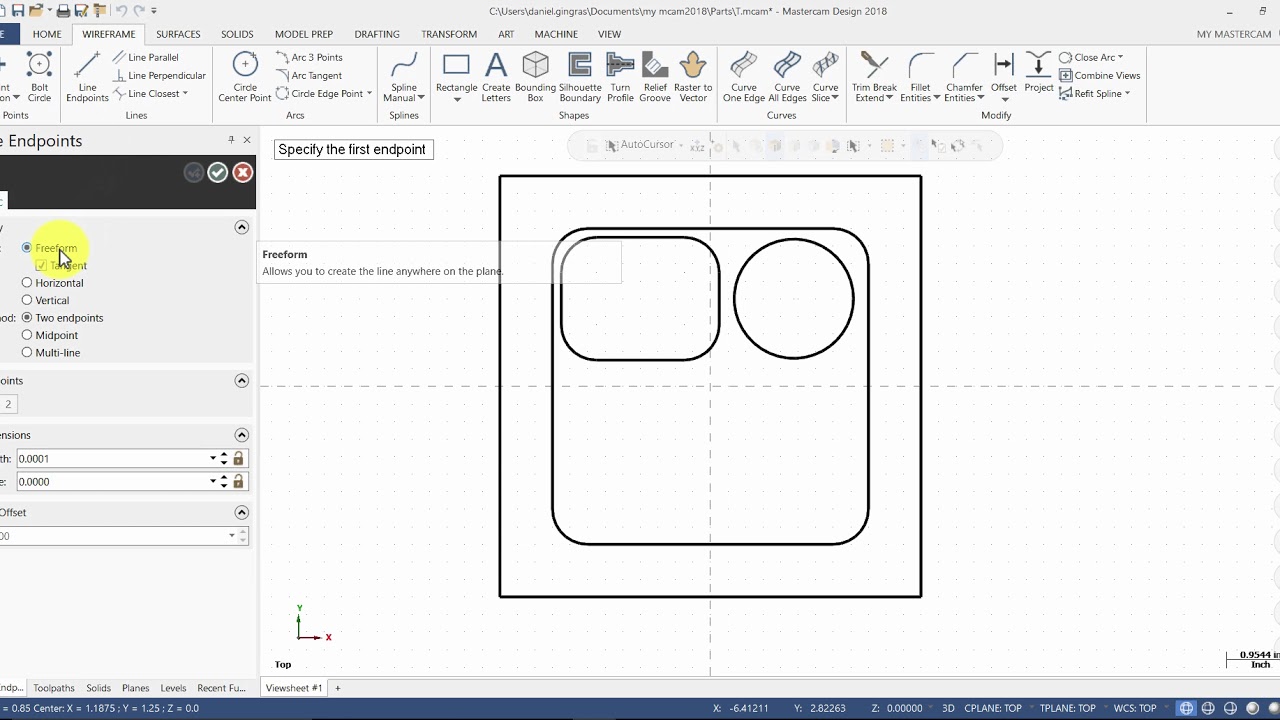Switch to the HOME ribbon tab
The height and width of the screenshot is (720, 1280).
(47, 34)
